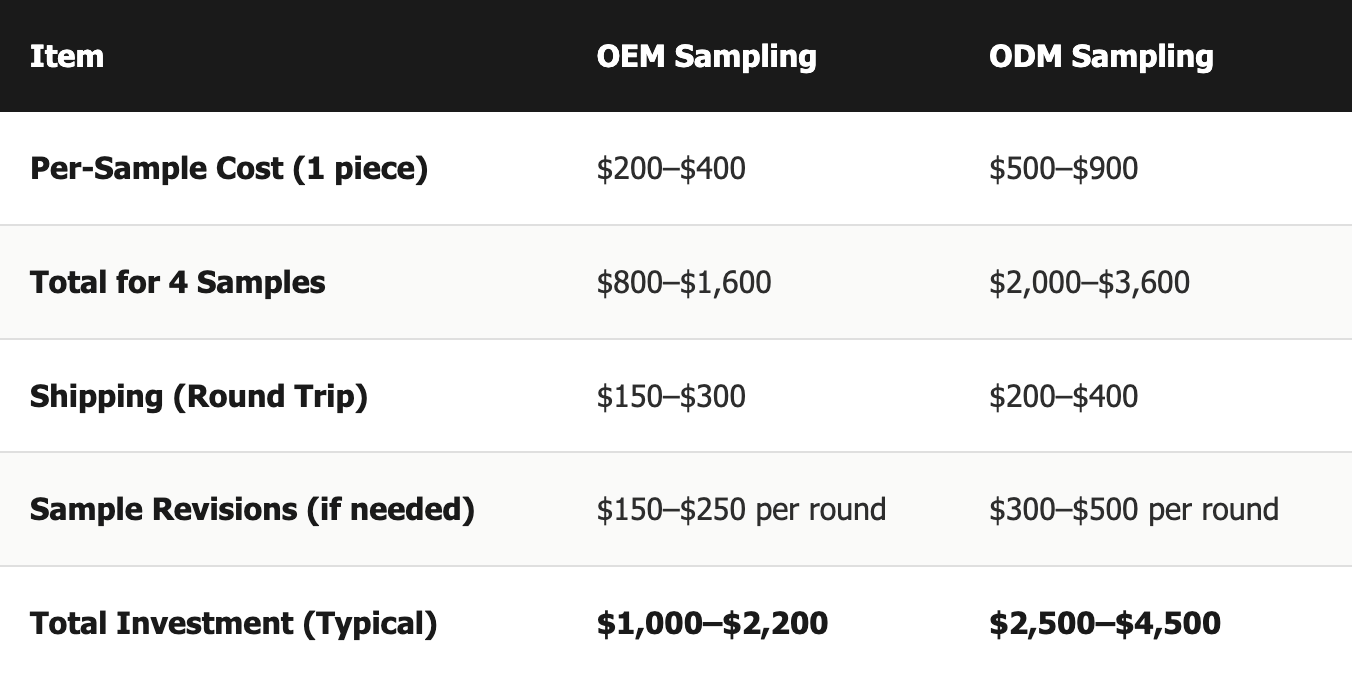The width and height of the screenshot is (1352, 680).
Task: Click the bold $2,500–$4,500 ODM total
Action: click(x=1105, y=624)
